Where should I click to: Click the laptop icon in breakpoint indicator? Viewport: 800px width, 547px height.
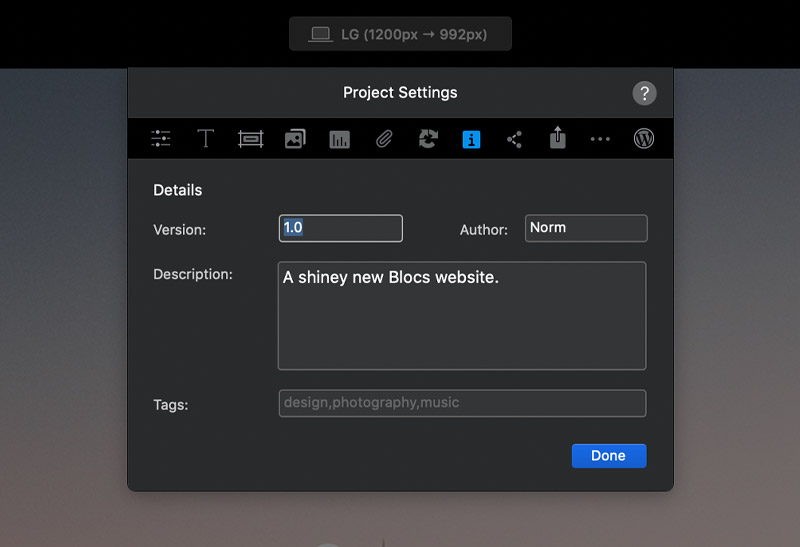[x=321, y=35]
